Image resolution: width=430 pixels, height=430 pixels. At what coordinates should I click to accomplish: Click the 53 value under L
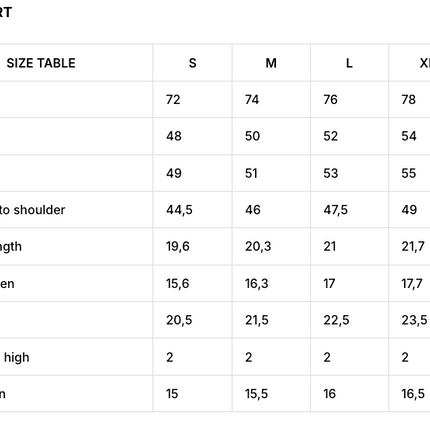pos(331,173)
